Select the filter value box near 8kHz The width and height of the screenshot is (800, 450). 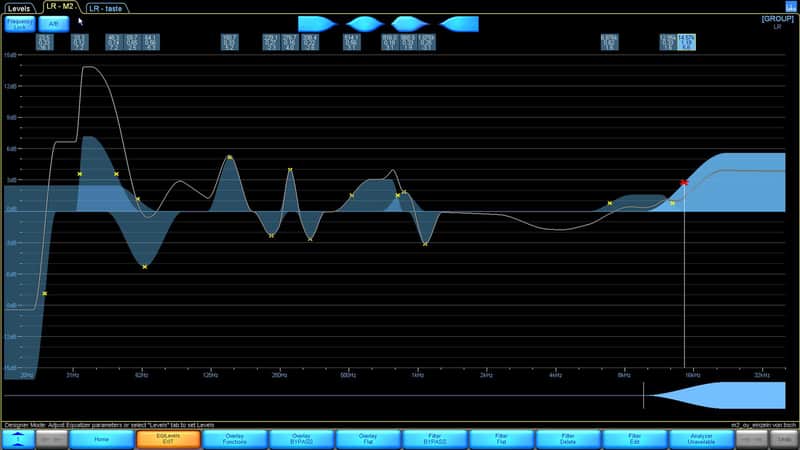click(x=609, y=42)
